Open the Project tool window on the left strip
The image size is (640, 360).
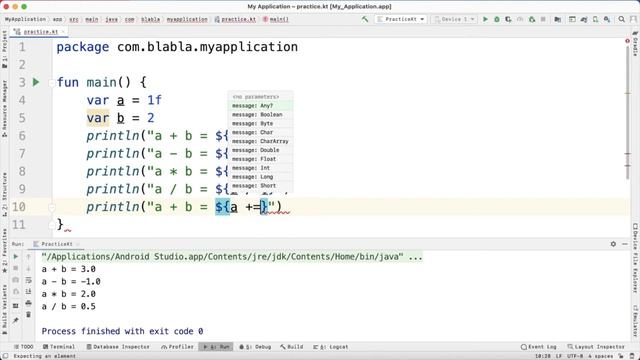(4, 49)
